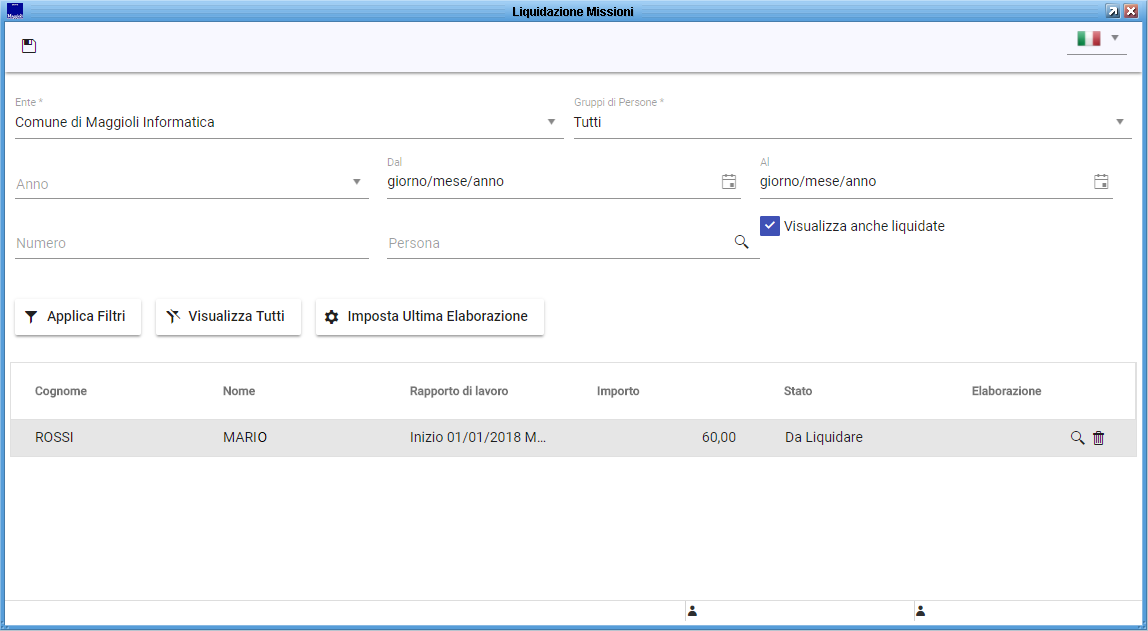Sort by the Nome column header
The height and width of the screenshot is (631, 1148).
(239, 391)
